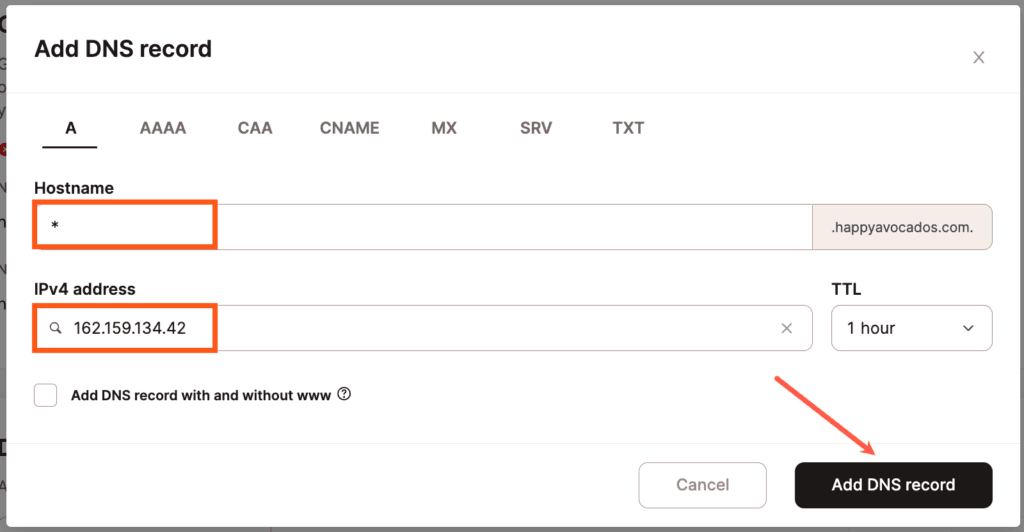This screenshot has width=1024, height=532.
Task: Click the black Add DNS record button
Action: (893, 485)
